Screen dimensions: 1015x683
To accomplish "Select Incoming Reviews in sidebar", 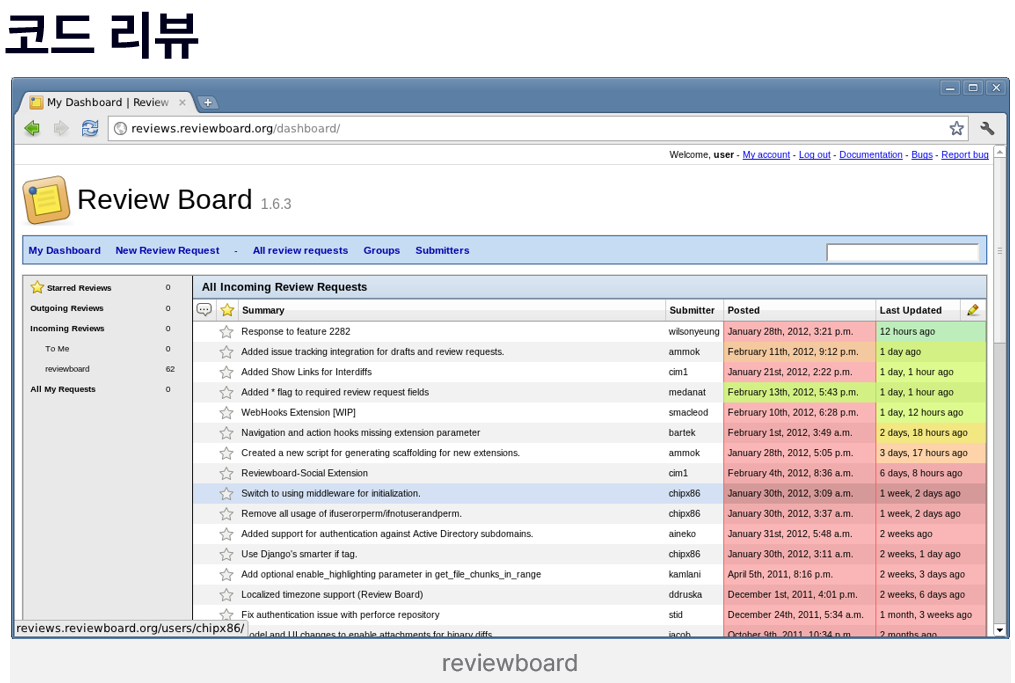I will point(67,328).
